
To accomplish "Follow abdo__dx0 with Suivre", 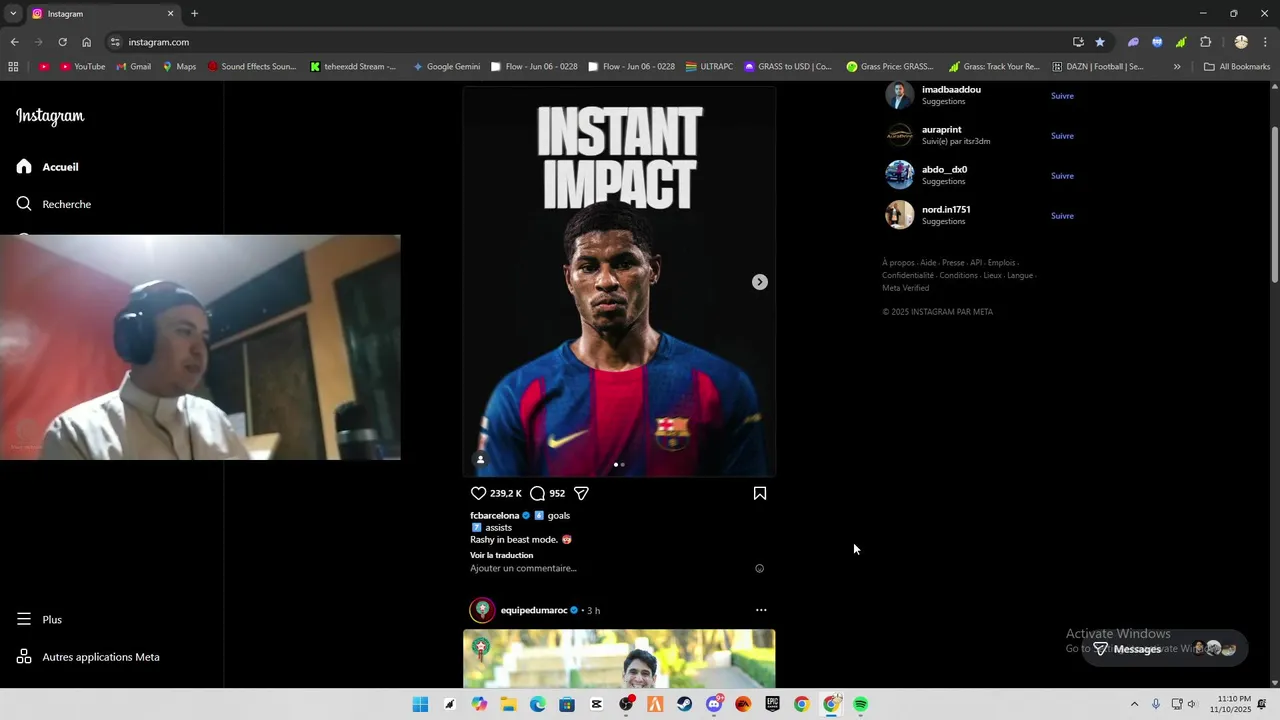I will [x=1062, y=176].
